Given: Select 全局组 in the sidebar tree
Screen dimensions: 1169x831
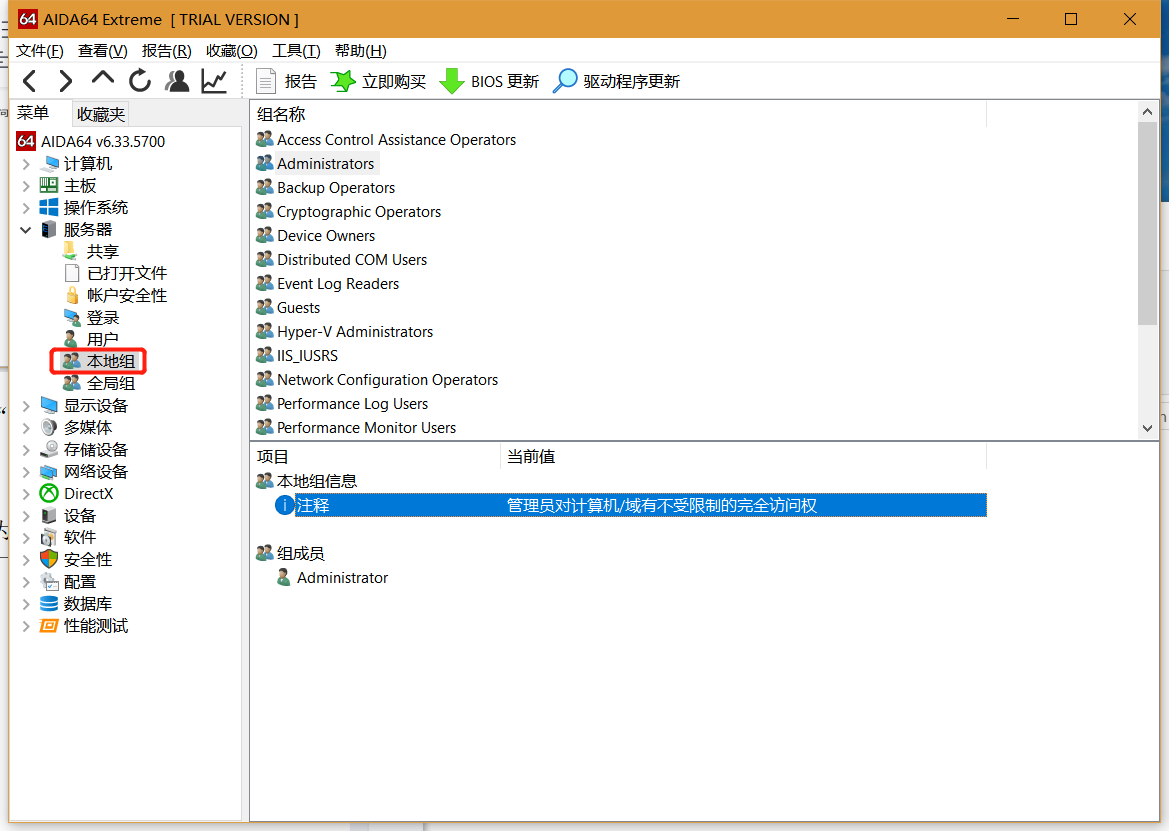Looking at the screenshot, I should click(110, 383).
